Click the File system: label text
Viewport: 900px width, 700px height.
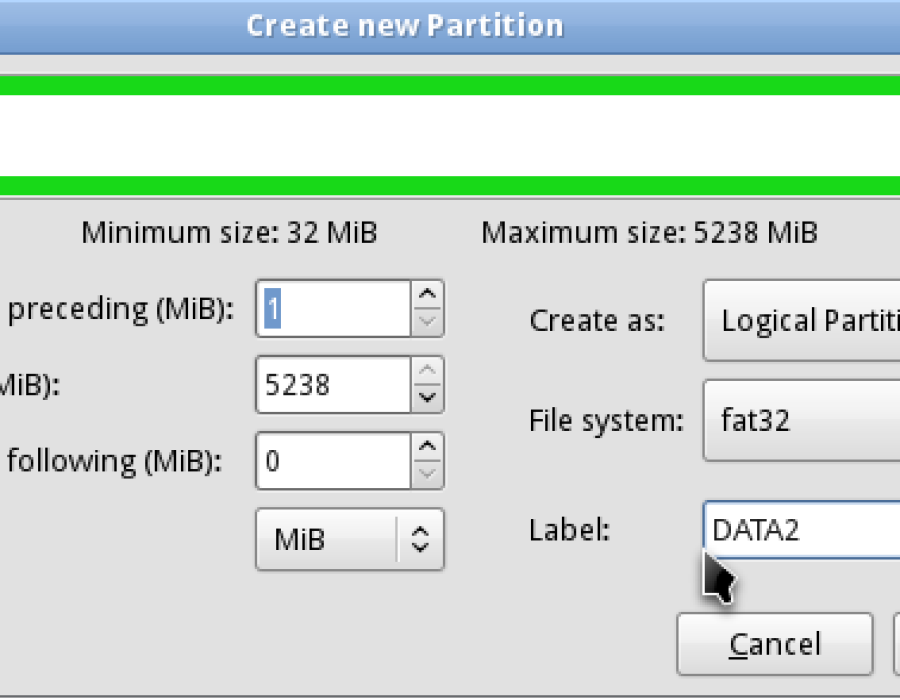606,421
